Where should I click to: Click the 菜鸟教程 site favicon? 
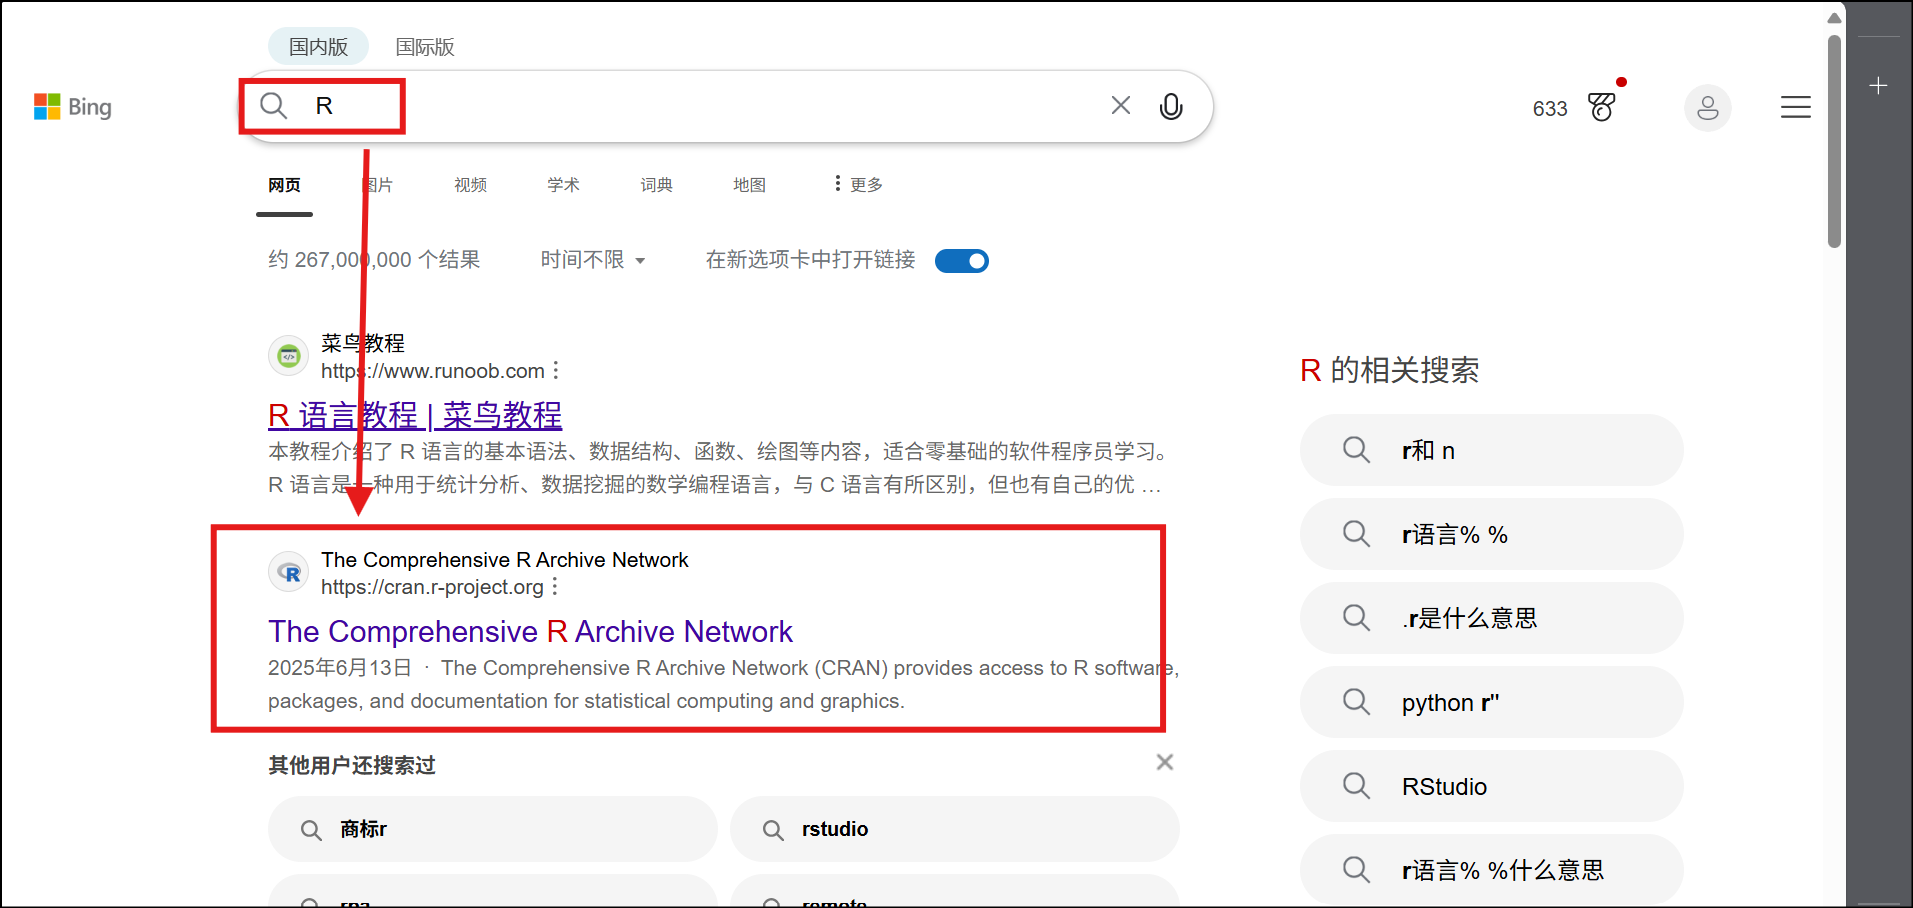point(289,356)
